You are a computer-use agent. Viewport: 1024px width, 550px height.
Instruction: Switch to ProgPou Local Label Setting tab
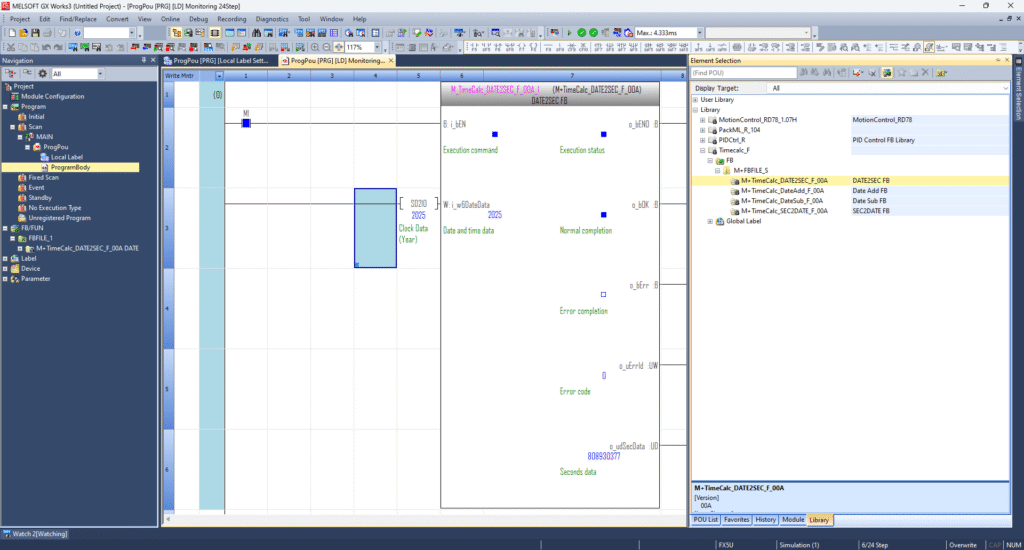pyautogui.click(x=221, y=61)
